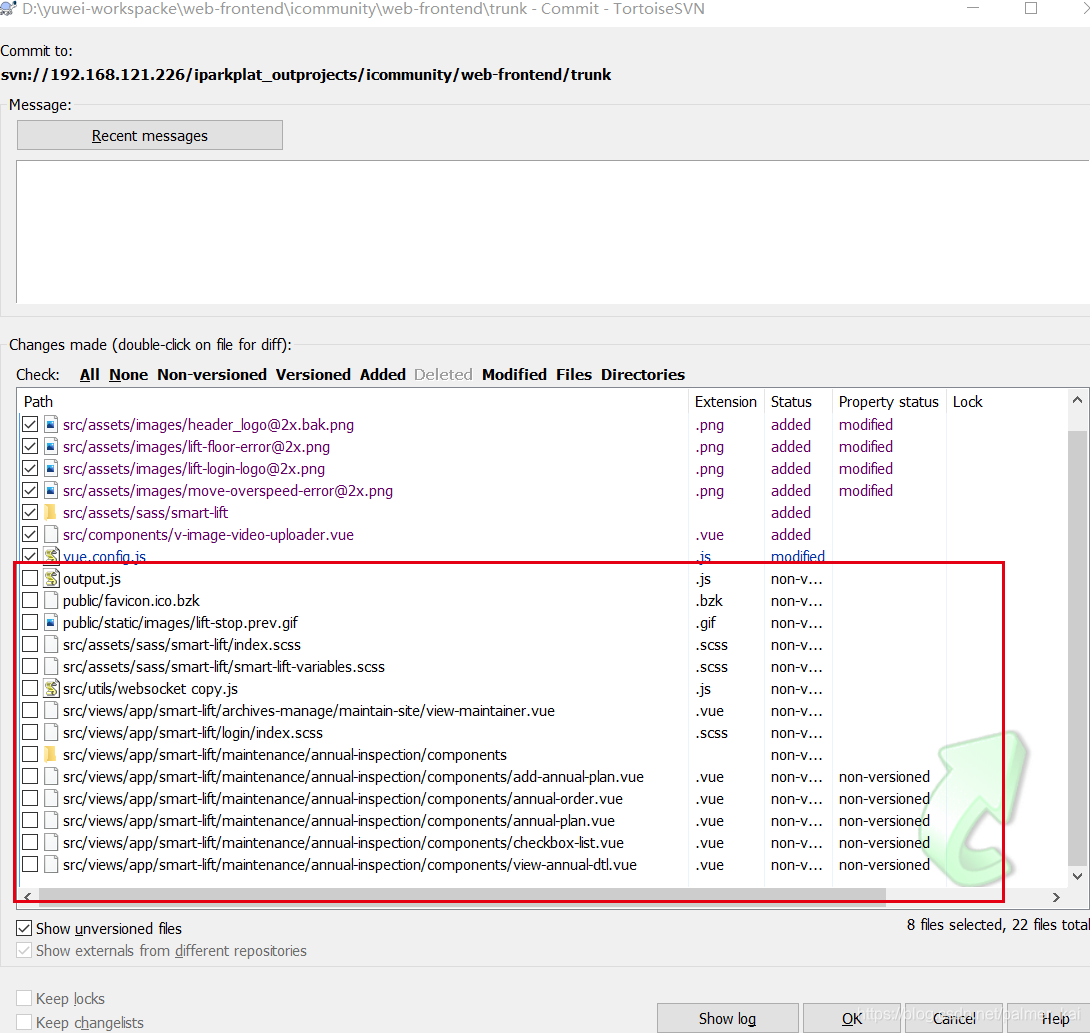Enable Keep changelists checkbox

tap(24, 1022)
